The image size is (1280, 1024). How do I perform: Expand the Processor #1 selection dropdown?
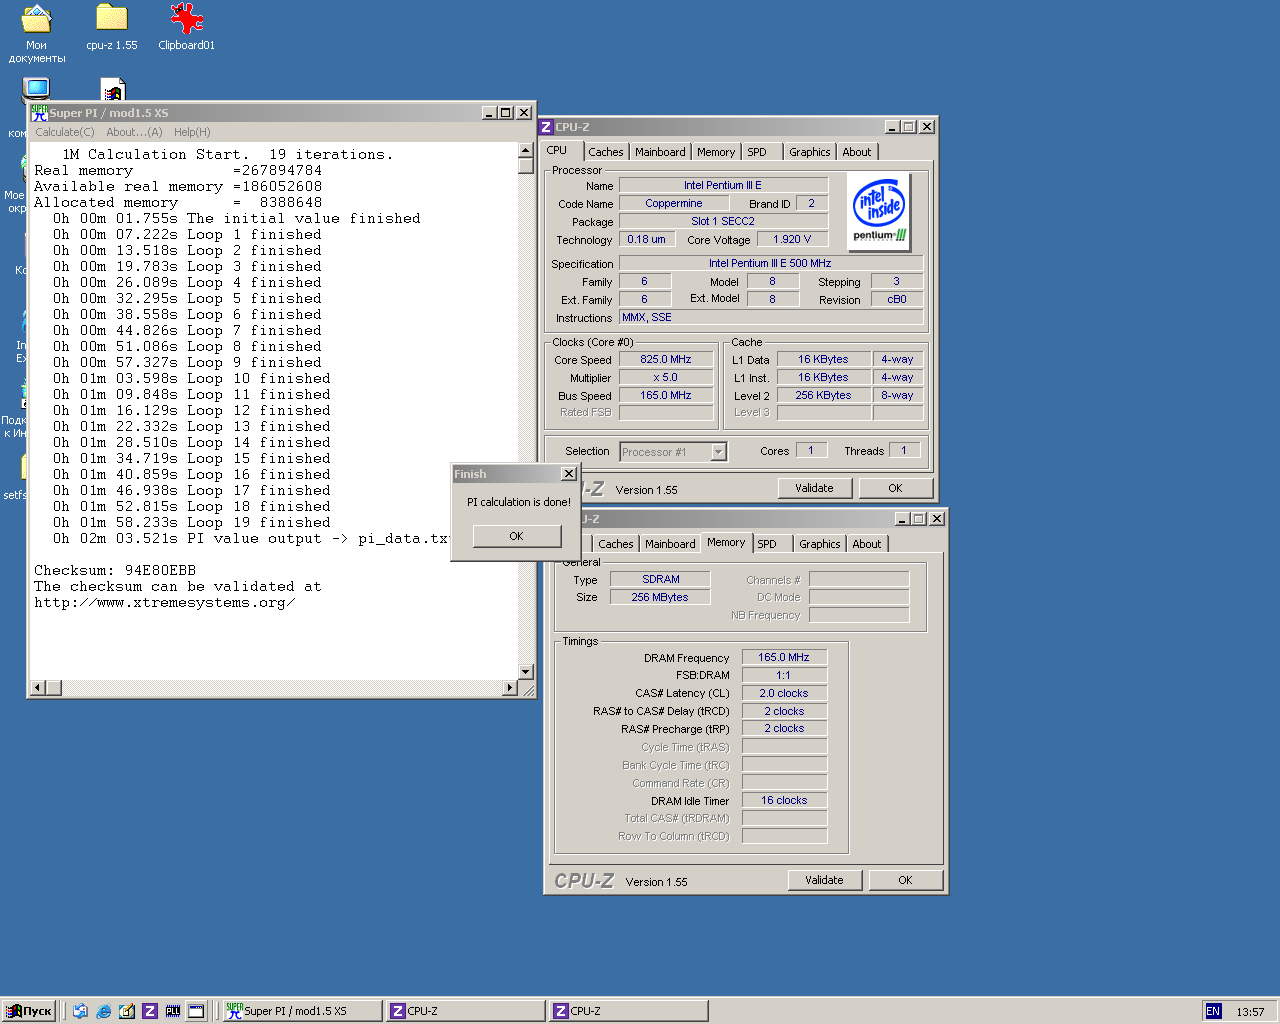[x=718, y=452]
